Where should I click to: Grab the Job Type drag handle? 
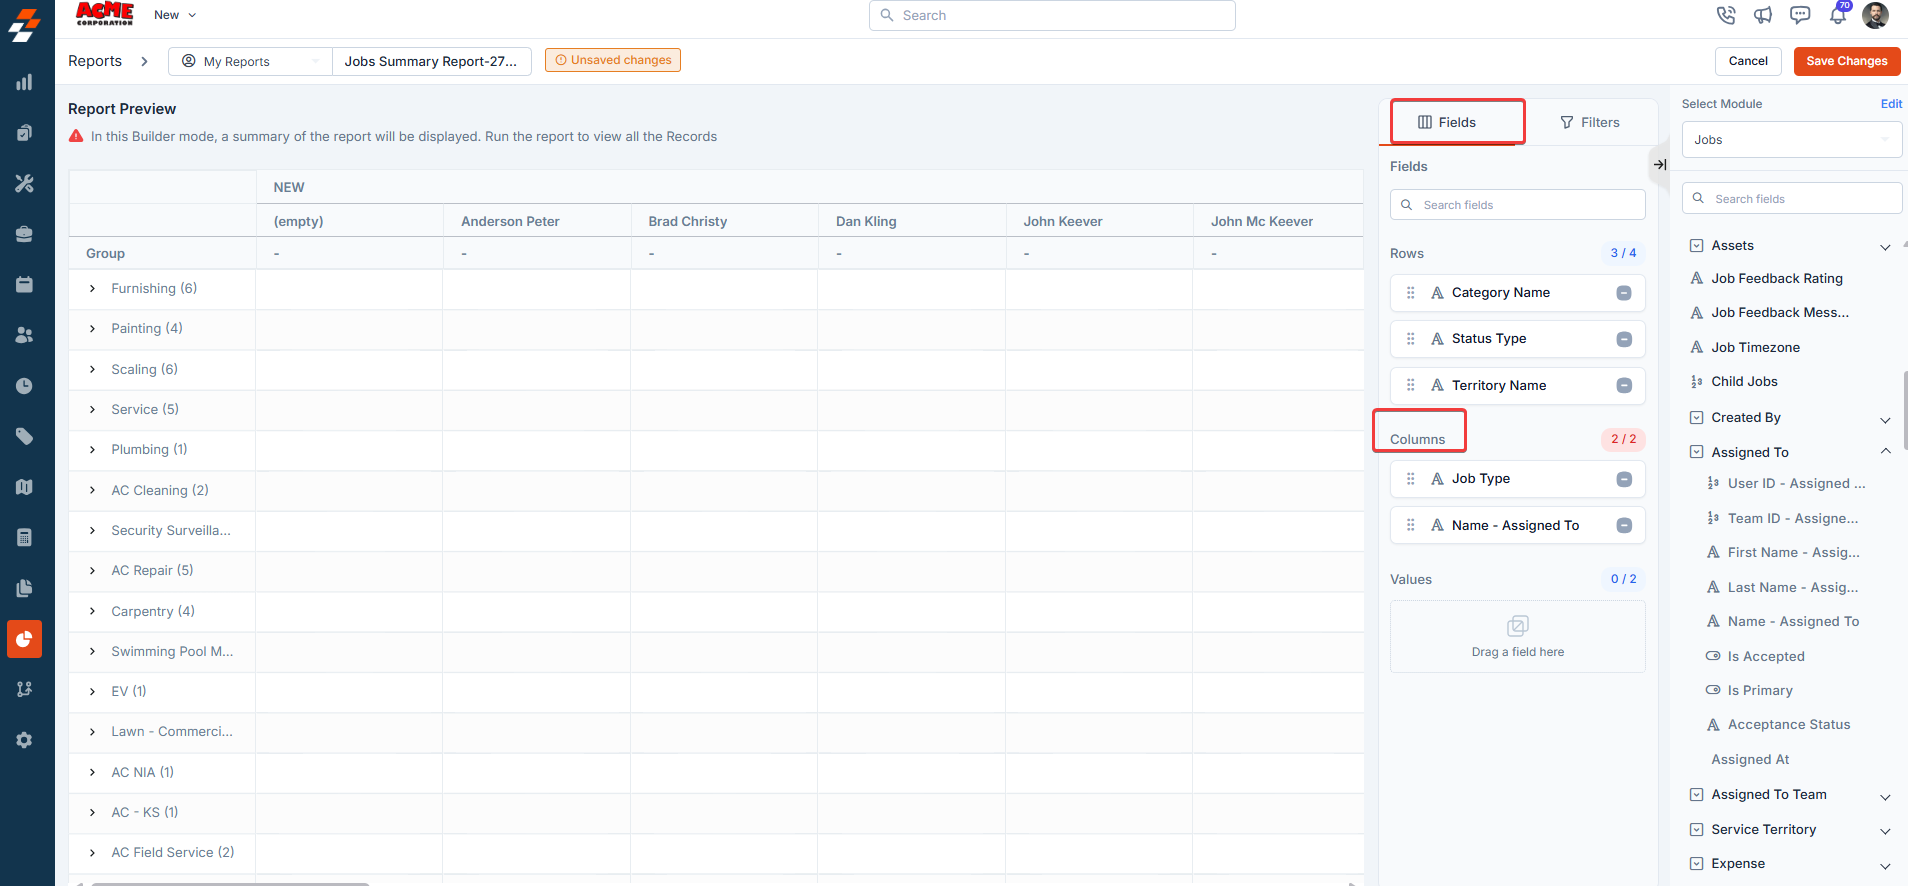point(1411,479)
